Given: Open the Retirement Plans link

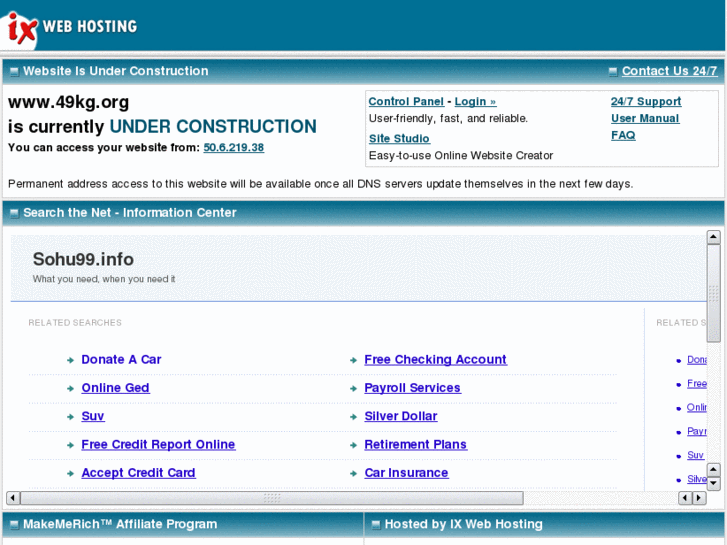Looking at the screenshot, I should point(415,444).
